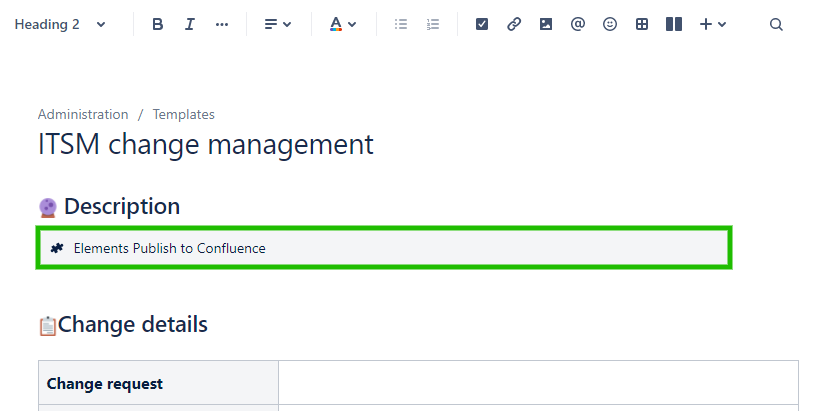The height and width of the screenshot is (411, 813).
Task: Open the Heading 2 text style dropdown
Action: tap(60, 24)
